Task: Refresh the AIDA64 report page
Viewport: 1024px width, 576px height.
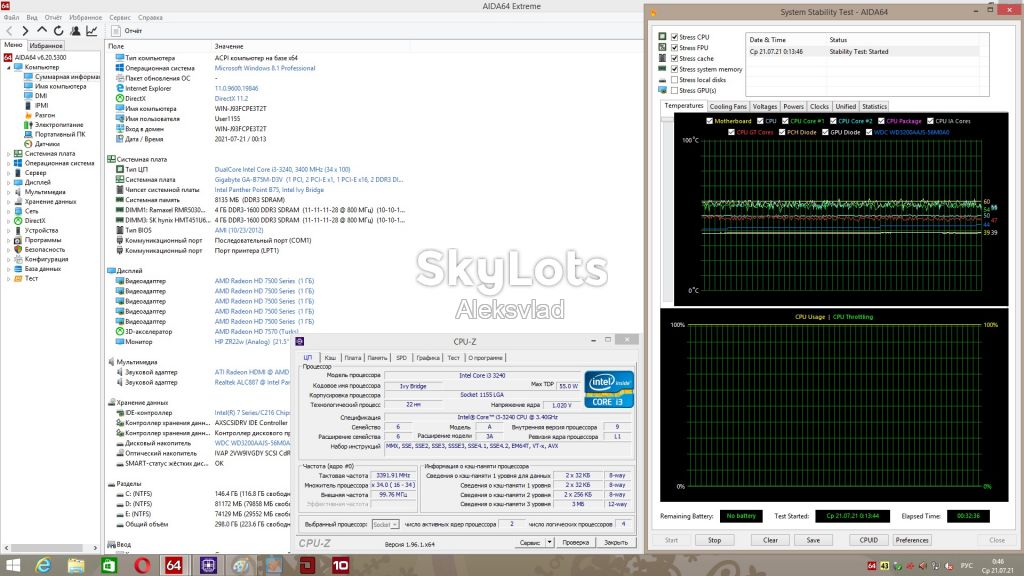Action: (59, 31)
